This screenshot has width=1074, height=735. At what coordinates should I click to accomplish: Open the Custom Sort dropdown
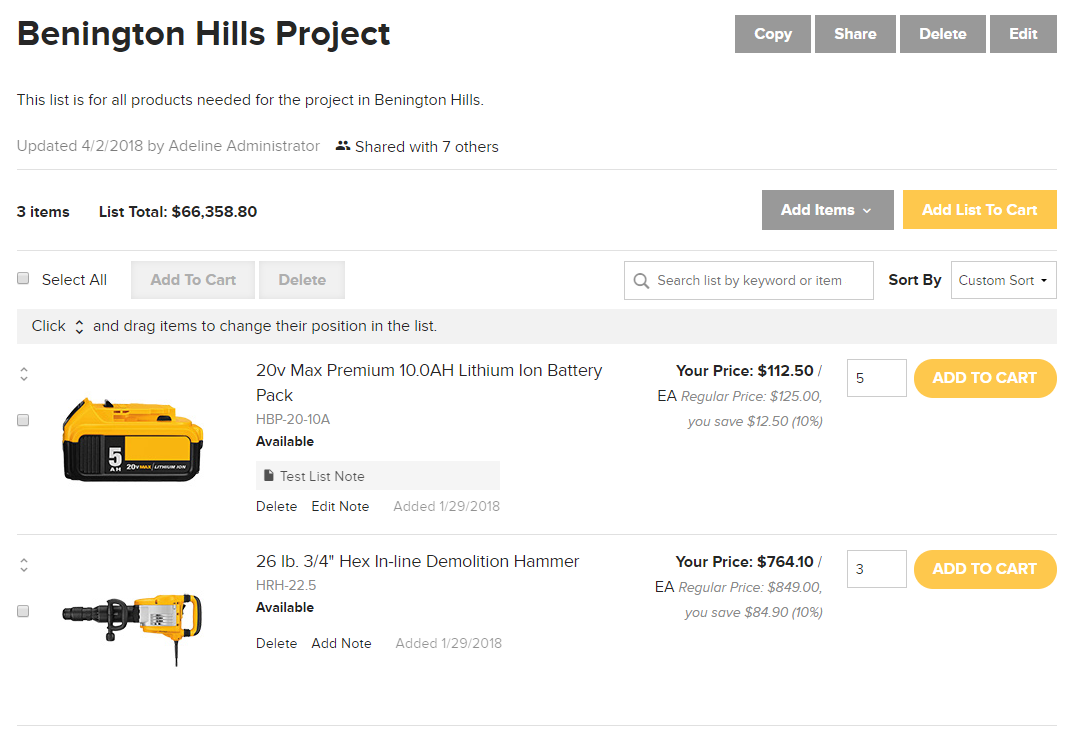[1003, 280]
